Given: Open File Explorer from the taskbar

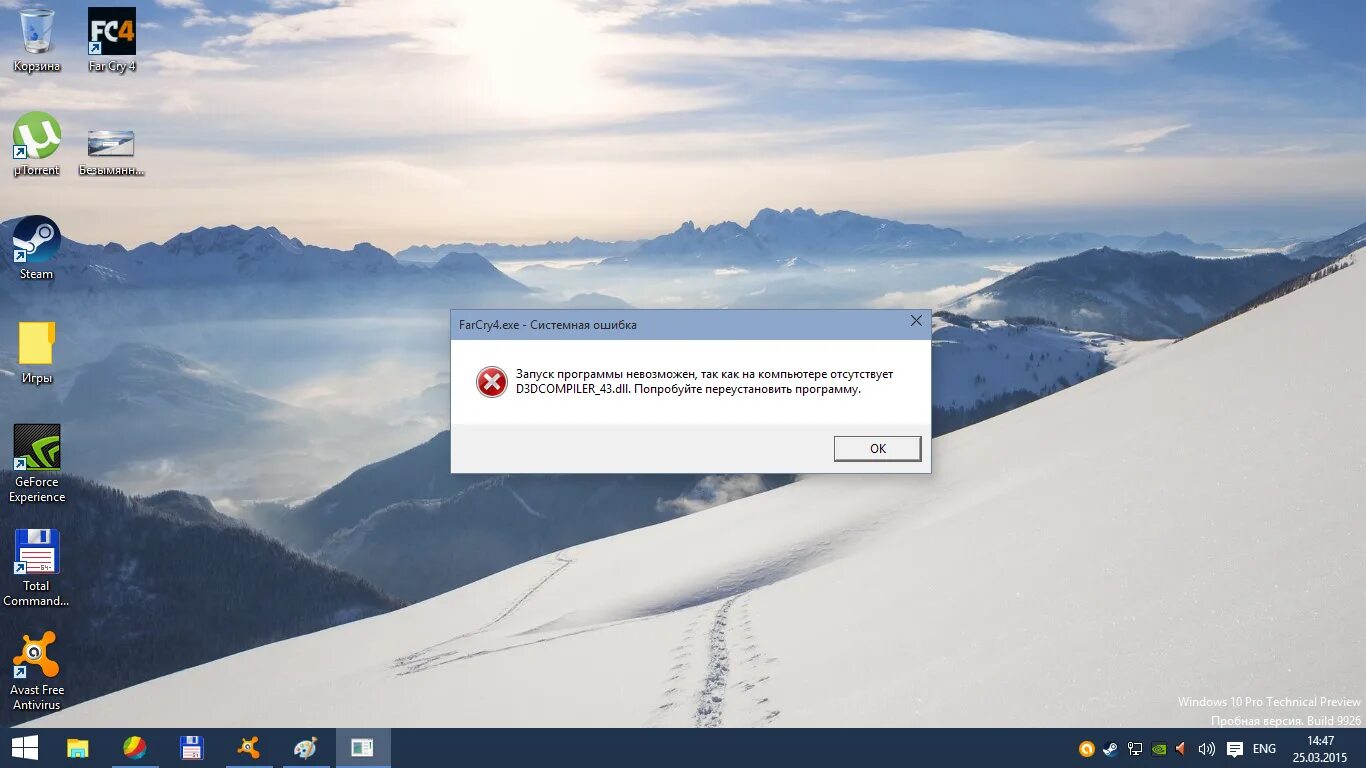Looking at the screenshot, I should click(x=77, y=748).
